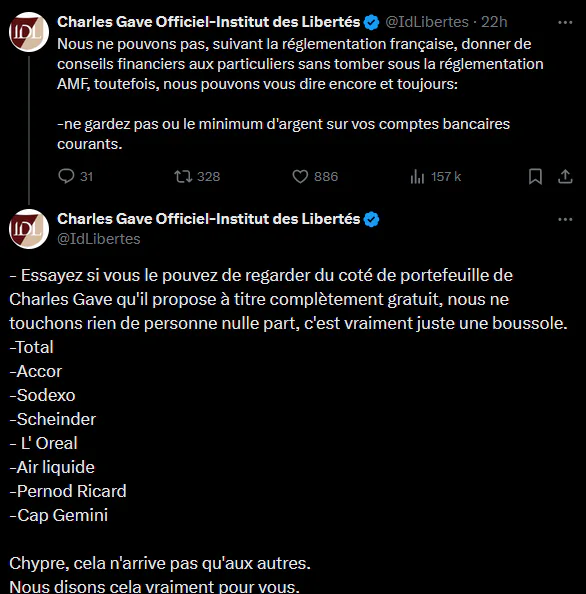Click the IDL avatar on second tweet

(29, 229)
